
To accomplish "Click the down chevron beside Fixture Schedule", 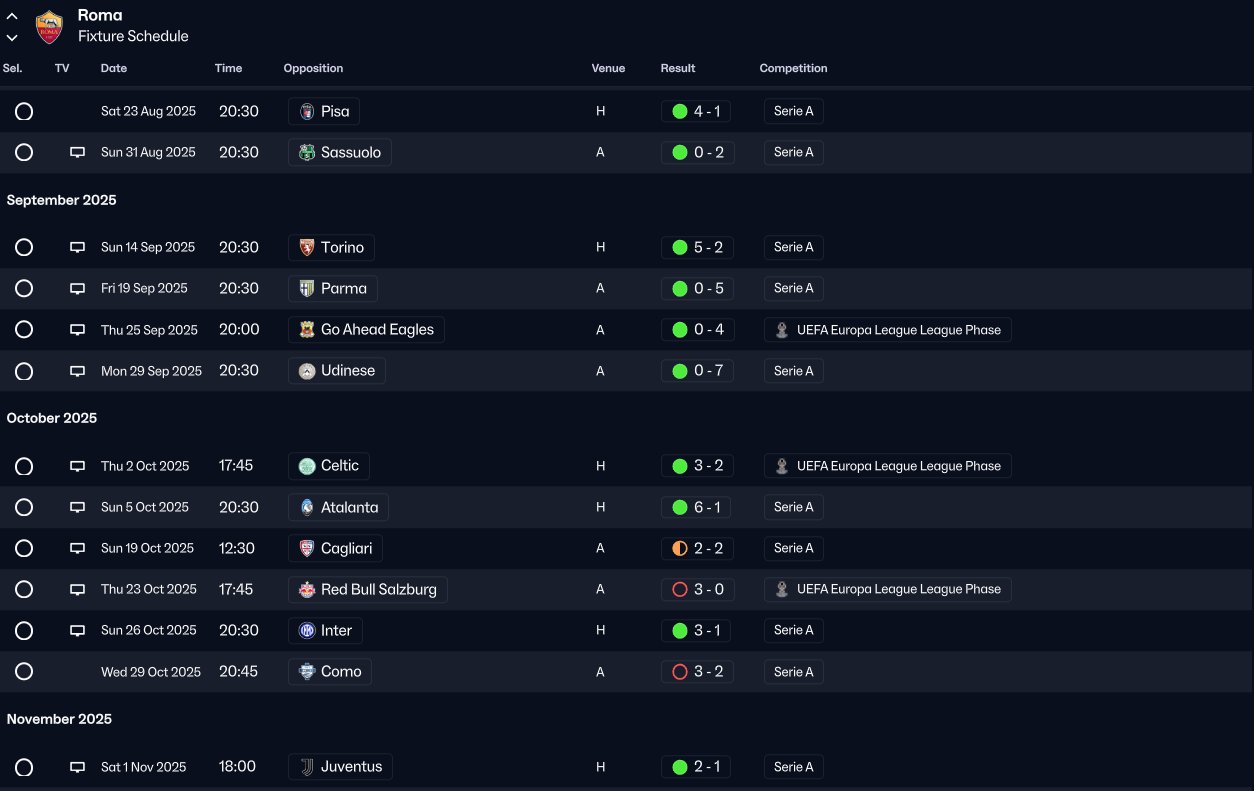I will click(12, 38).
